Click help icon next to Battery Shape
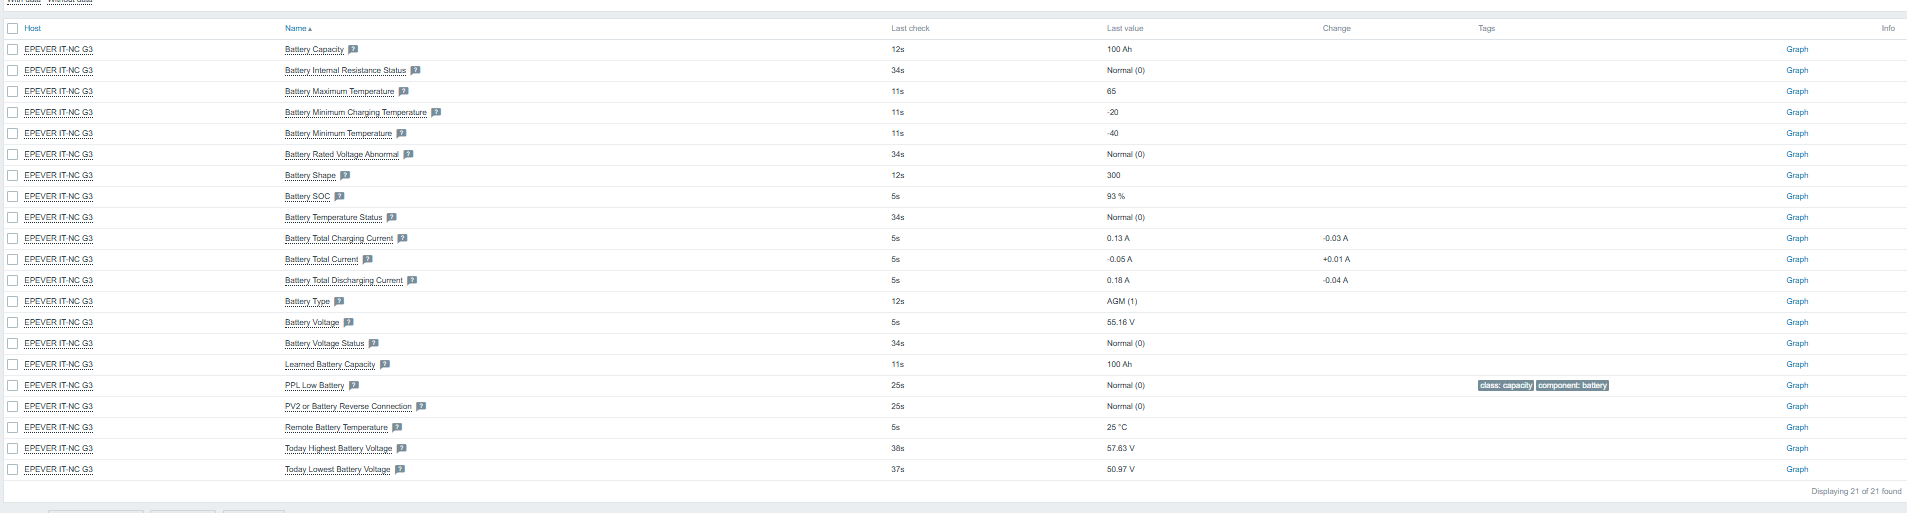Screen dimensions: 1907x513 click(x=345, y=175)
